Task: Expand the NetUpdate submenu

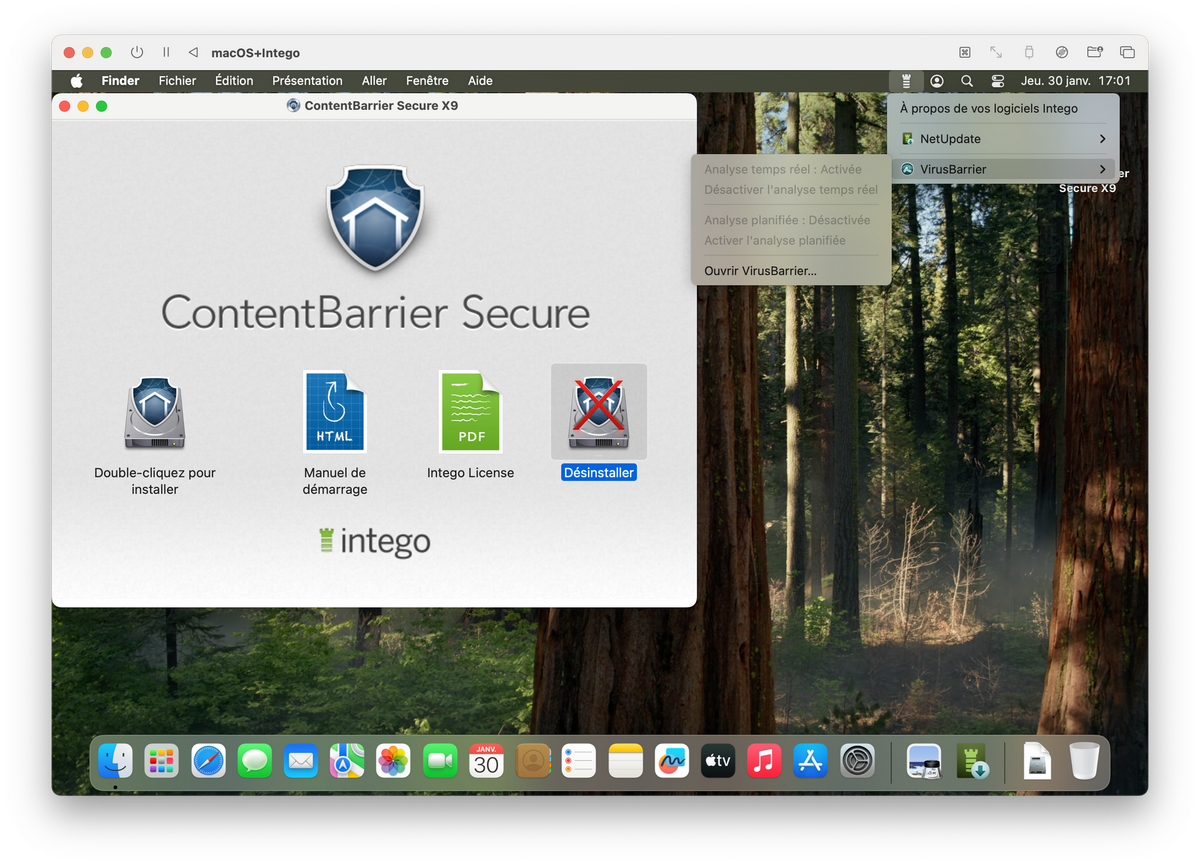Action: pos(1003,139)
